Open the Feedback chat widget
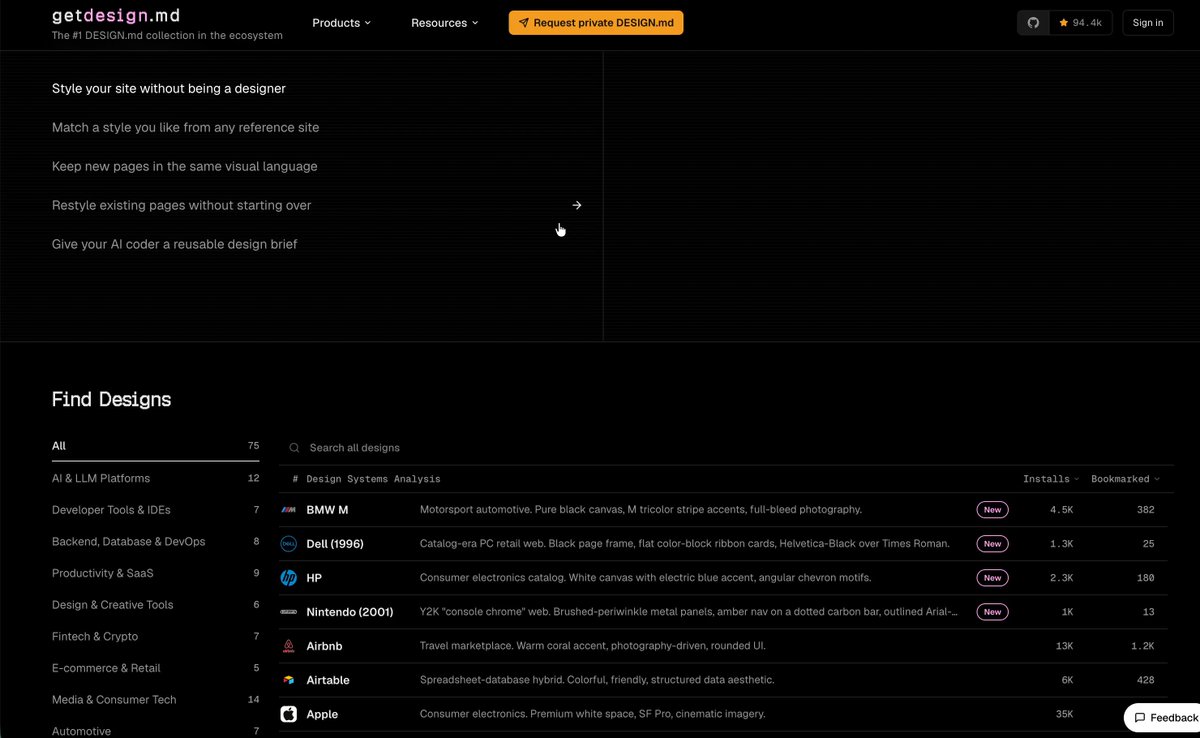The height and width of the screenshot is (738, 1200). tap(1165, 718)
